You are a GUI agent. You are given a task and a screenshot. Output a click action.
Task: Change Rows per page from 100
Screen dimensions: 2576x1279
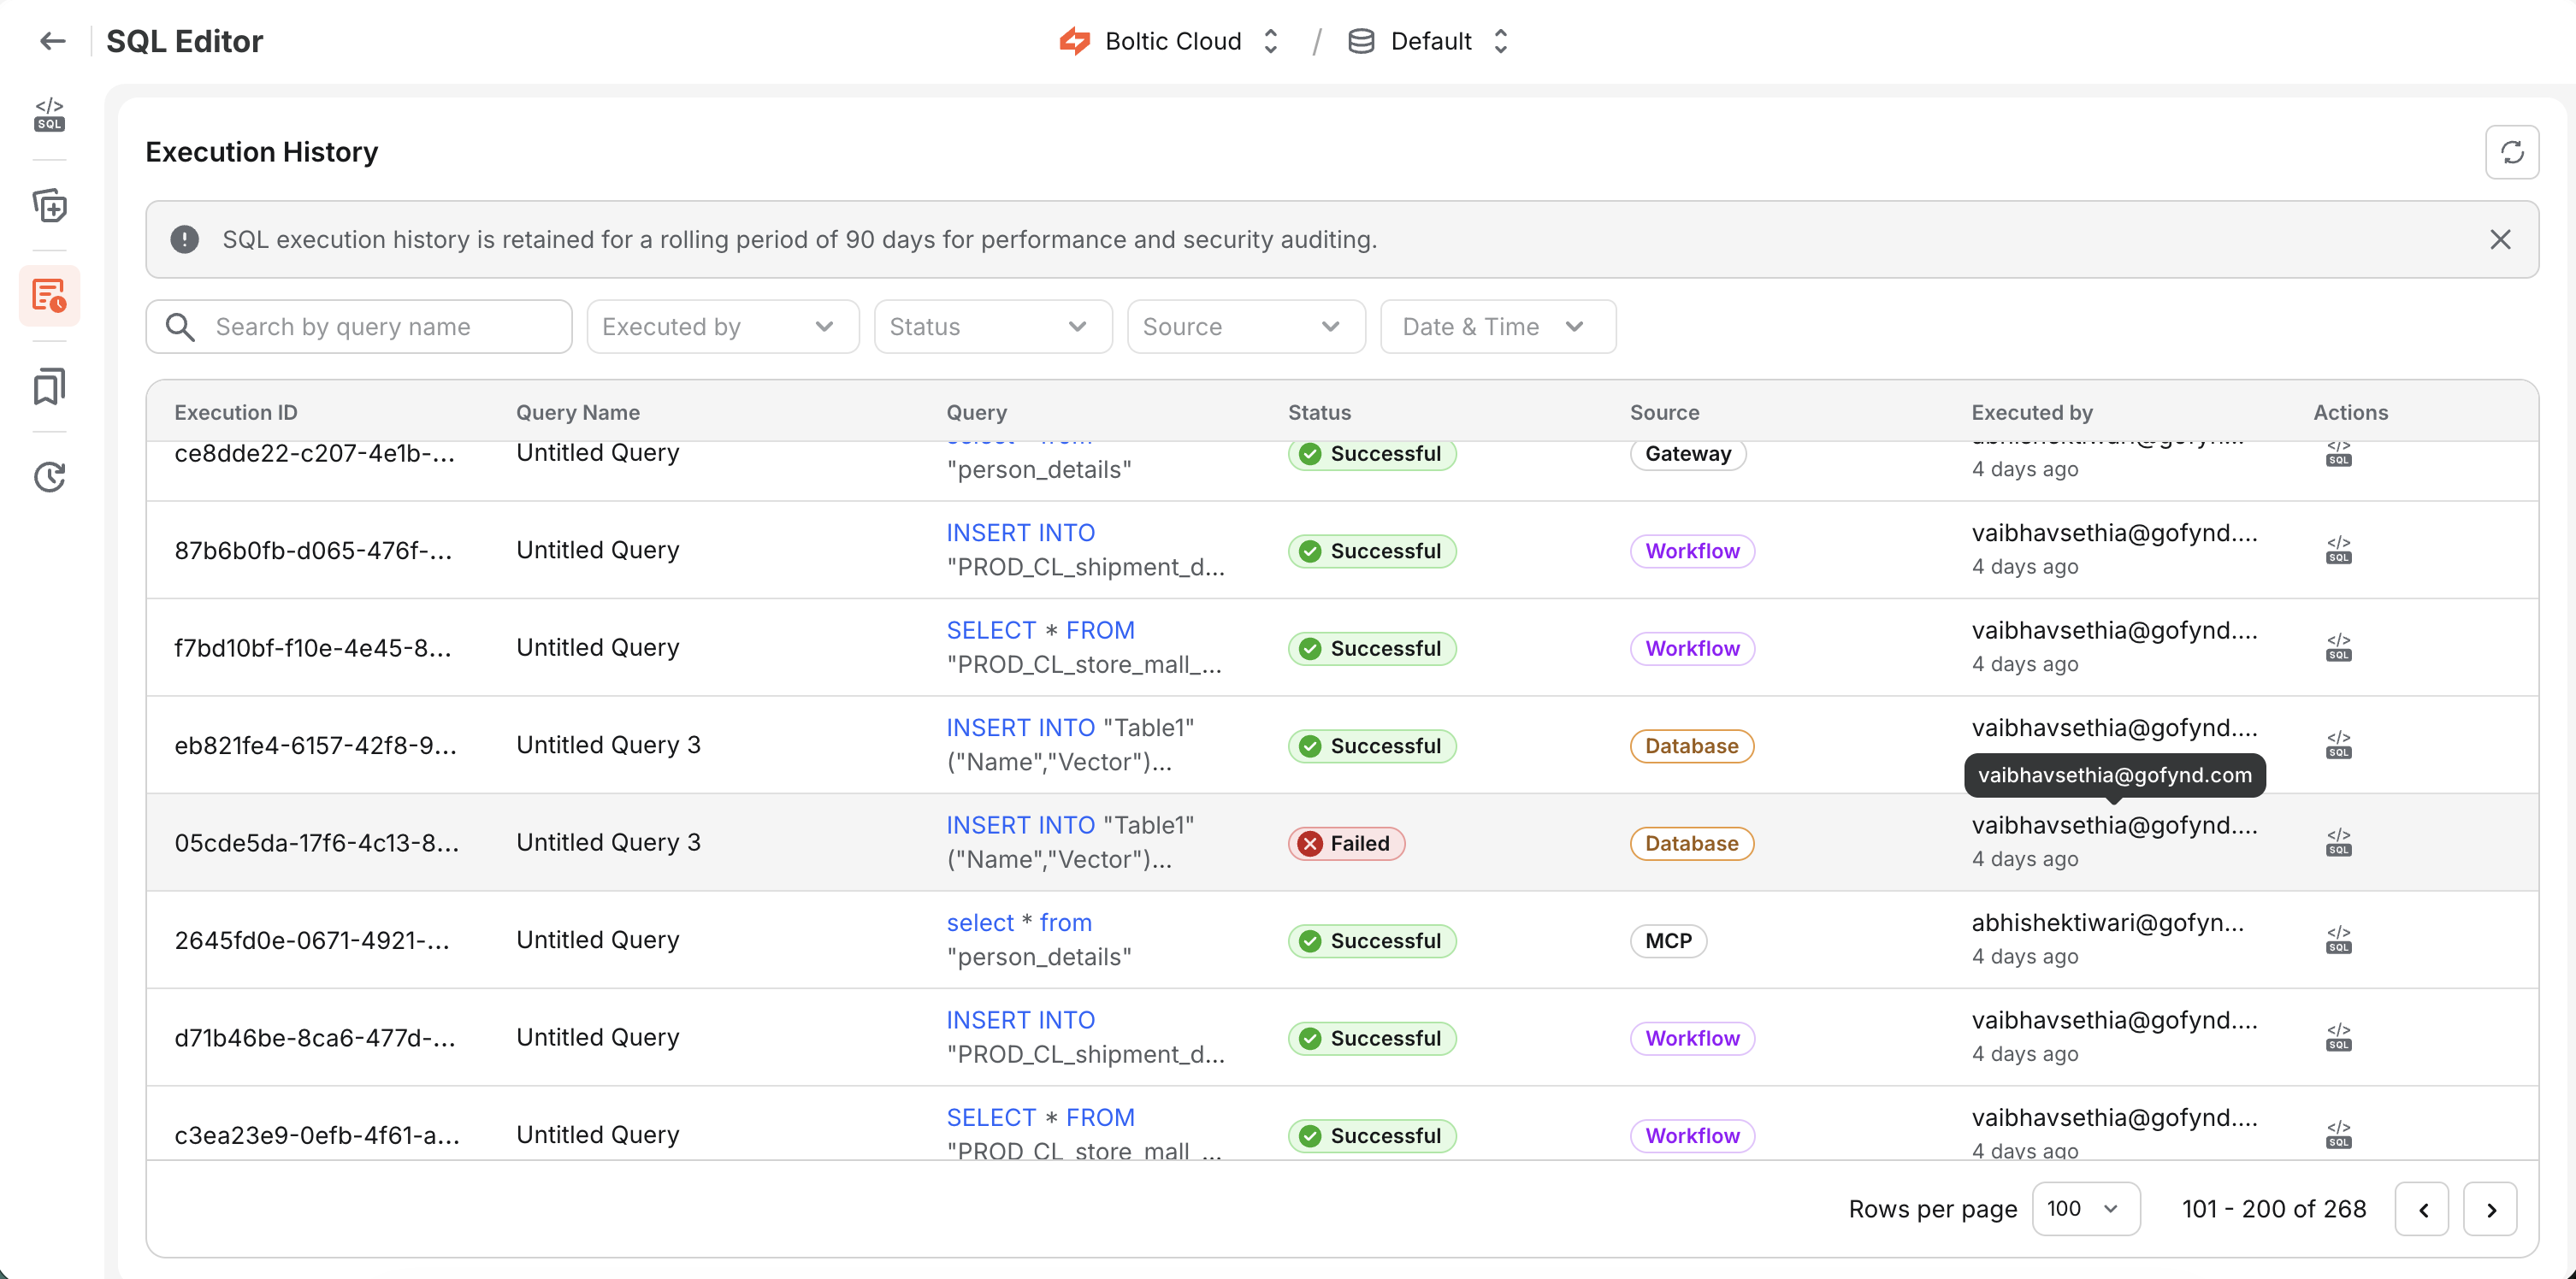[x=2085, y=1208]
